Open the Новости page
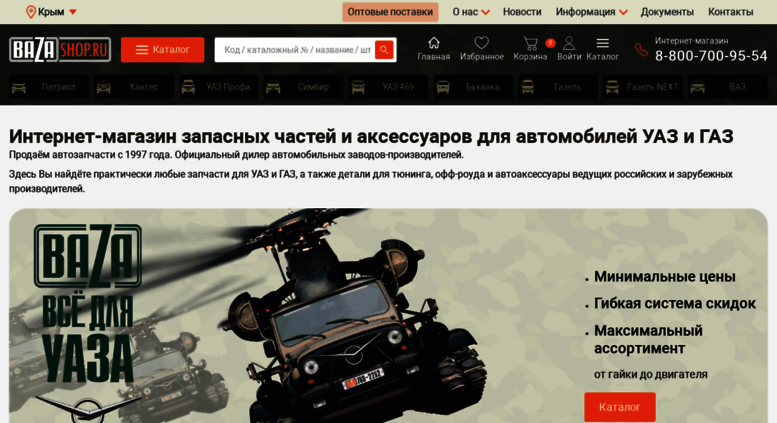The image size is (777, 423). (522, 12)
